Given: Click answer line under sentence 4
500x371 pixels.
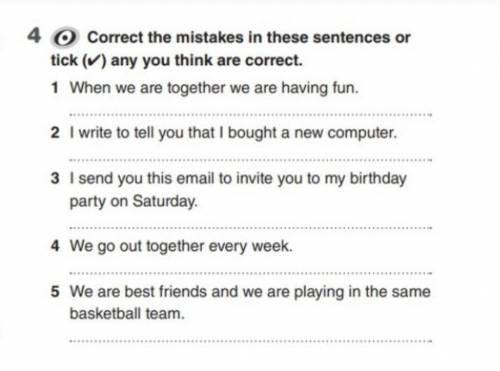Looking at the screenshot, I should coord(250,273).
